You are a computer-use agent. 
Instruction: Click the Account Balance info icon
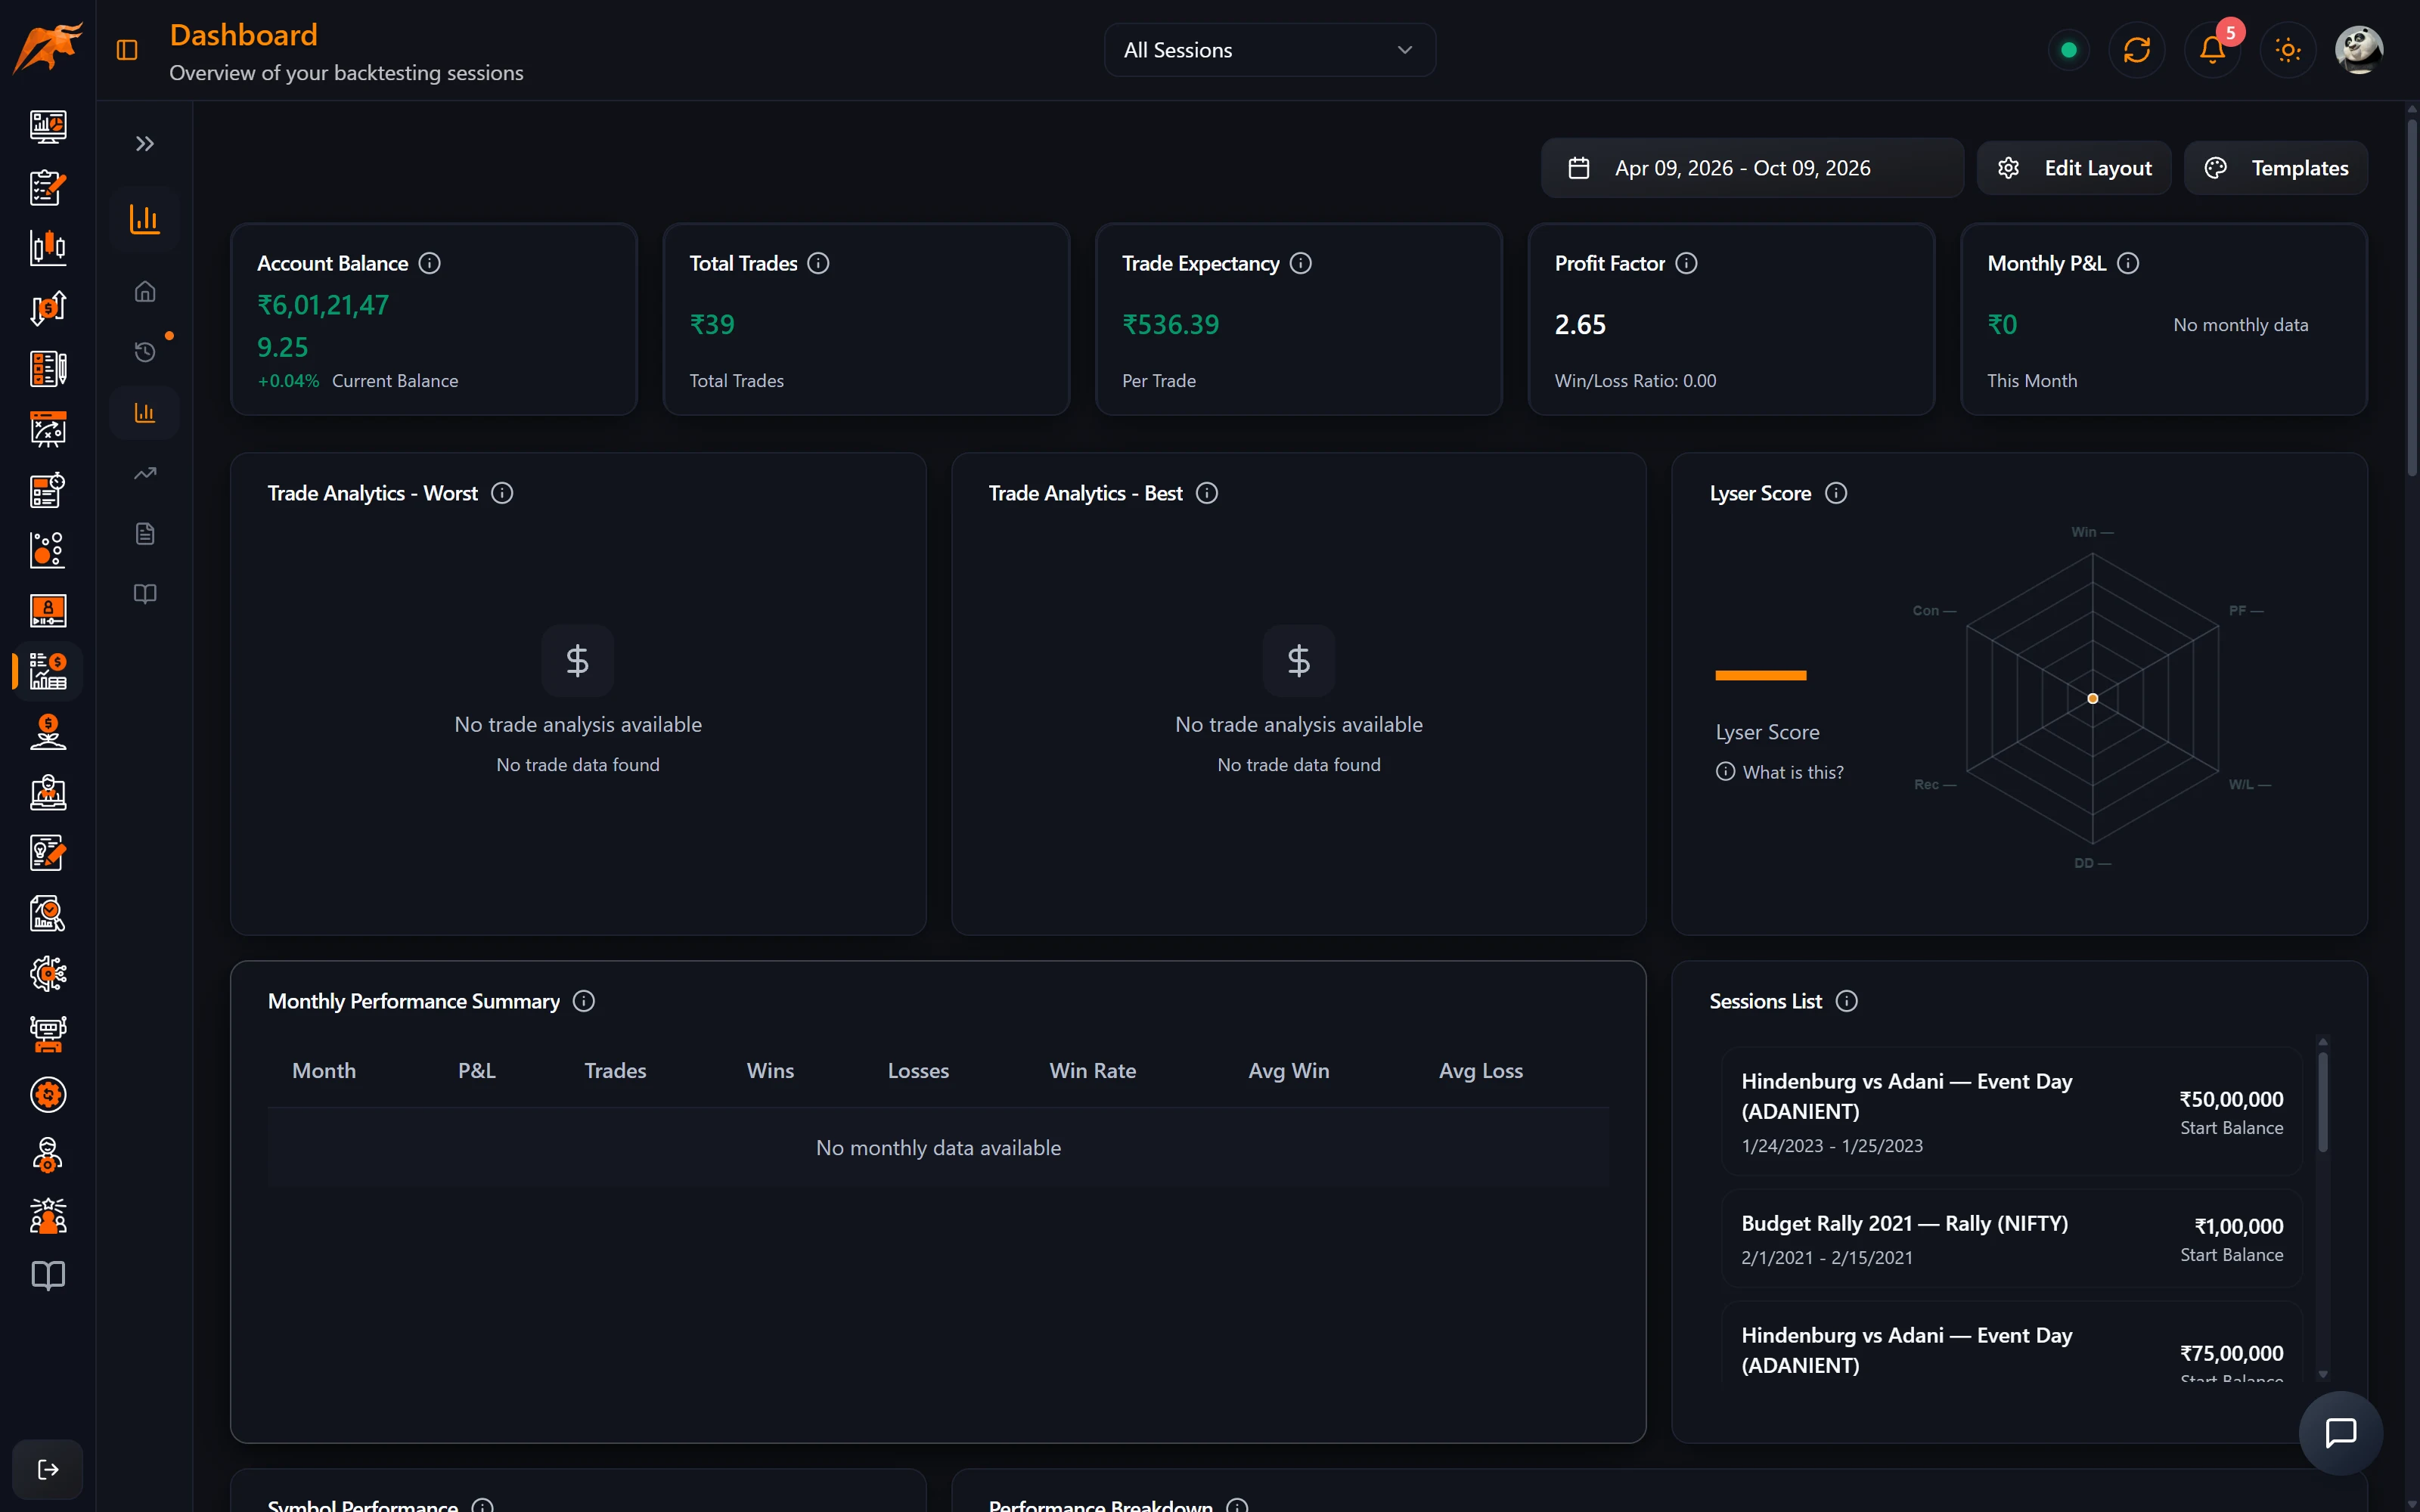pos(430,263)
